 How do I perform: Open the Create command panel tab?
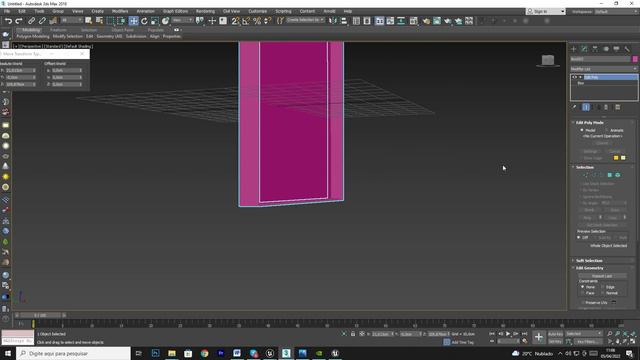[x=573, y=49]
